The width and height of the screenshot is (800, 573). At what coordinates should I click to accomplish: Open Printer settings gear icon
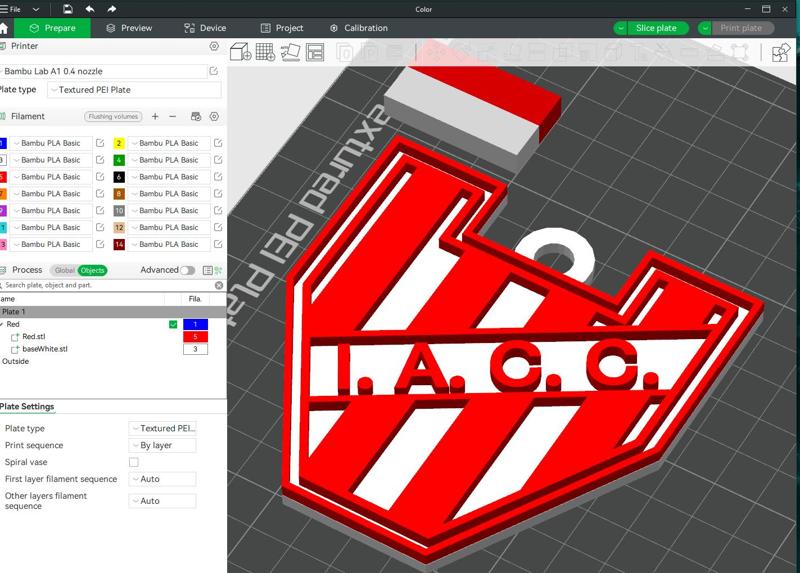[214, 46]
